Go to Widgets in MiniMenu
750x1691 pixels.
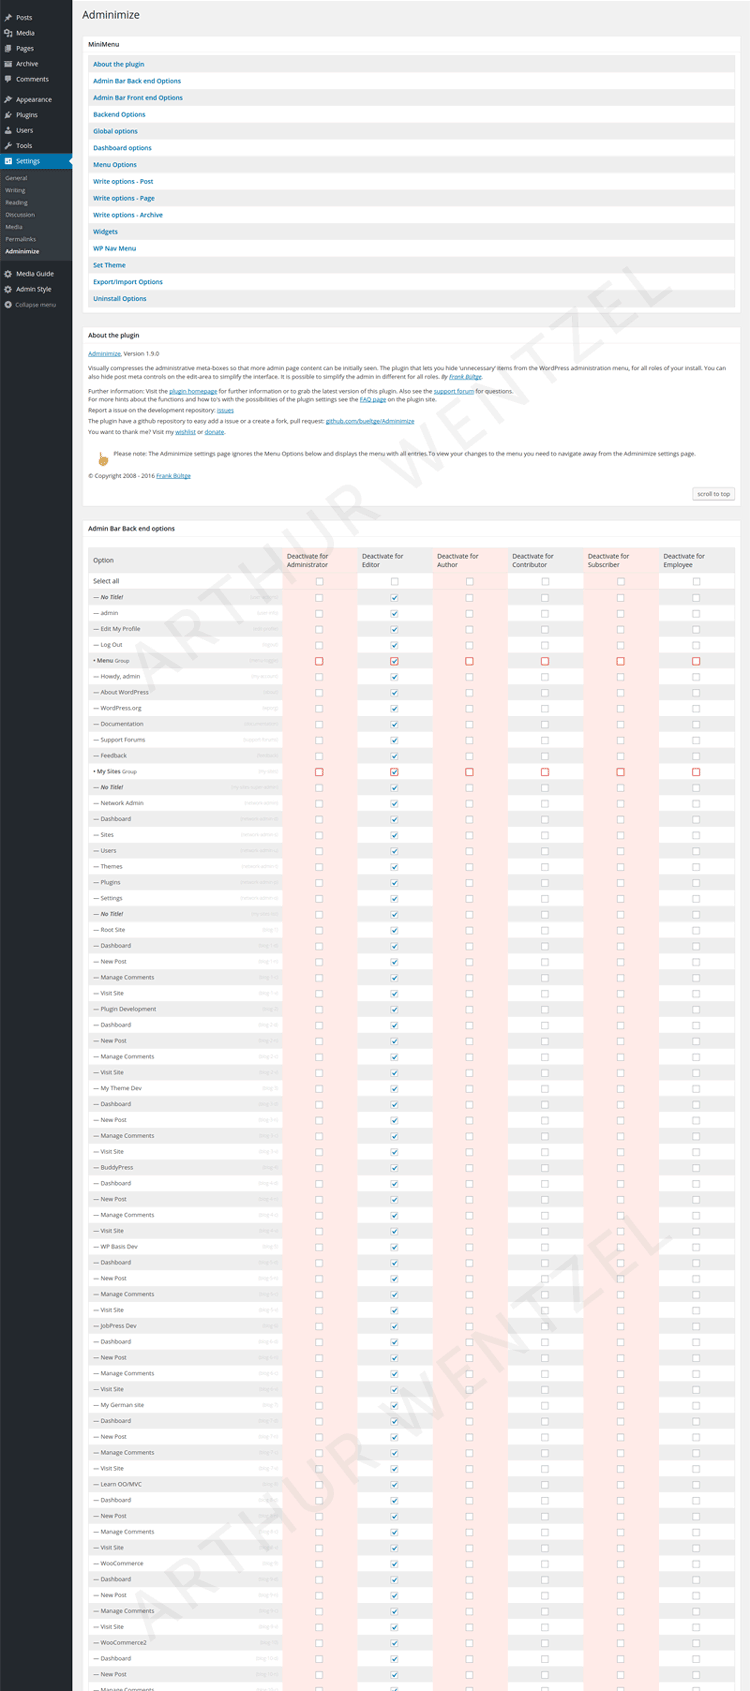click(105, 232)
